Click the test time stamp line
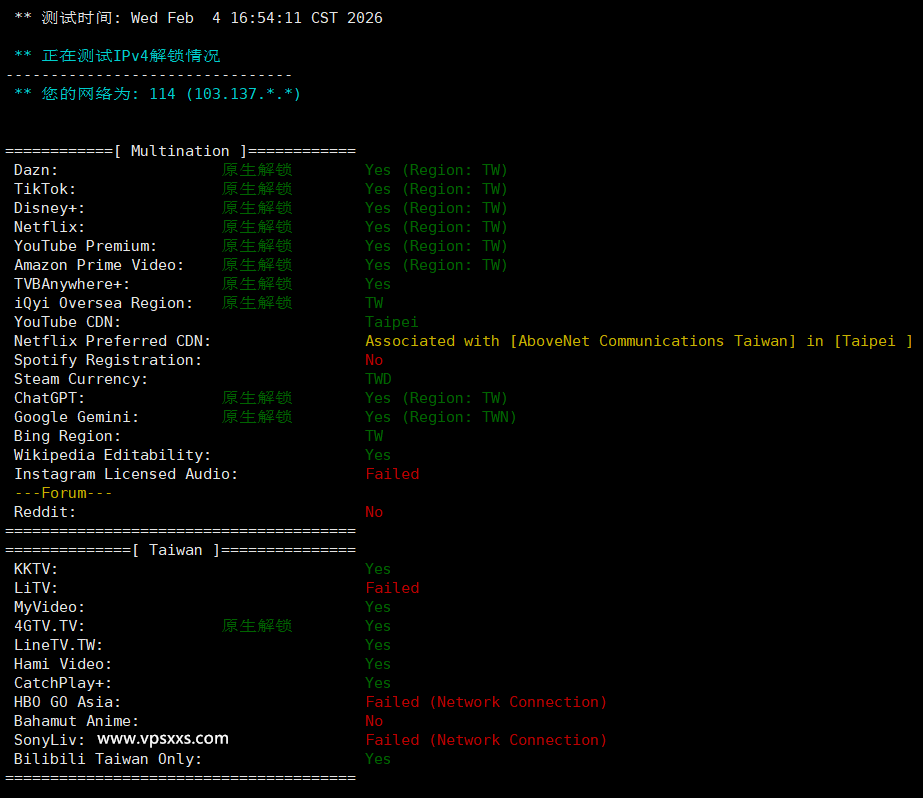The image size is (923, 798). [x=198, y=18]
